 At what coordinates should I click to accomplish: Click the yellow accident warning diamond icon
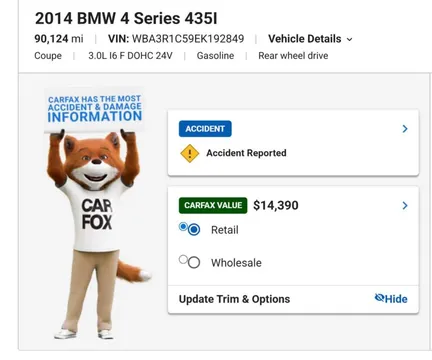coord(190,153)
